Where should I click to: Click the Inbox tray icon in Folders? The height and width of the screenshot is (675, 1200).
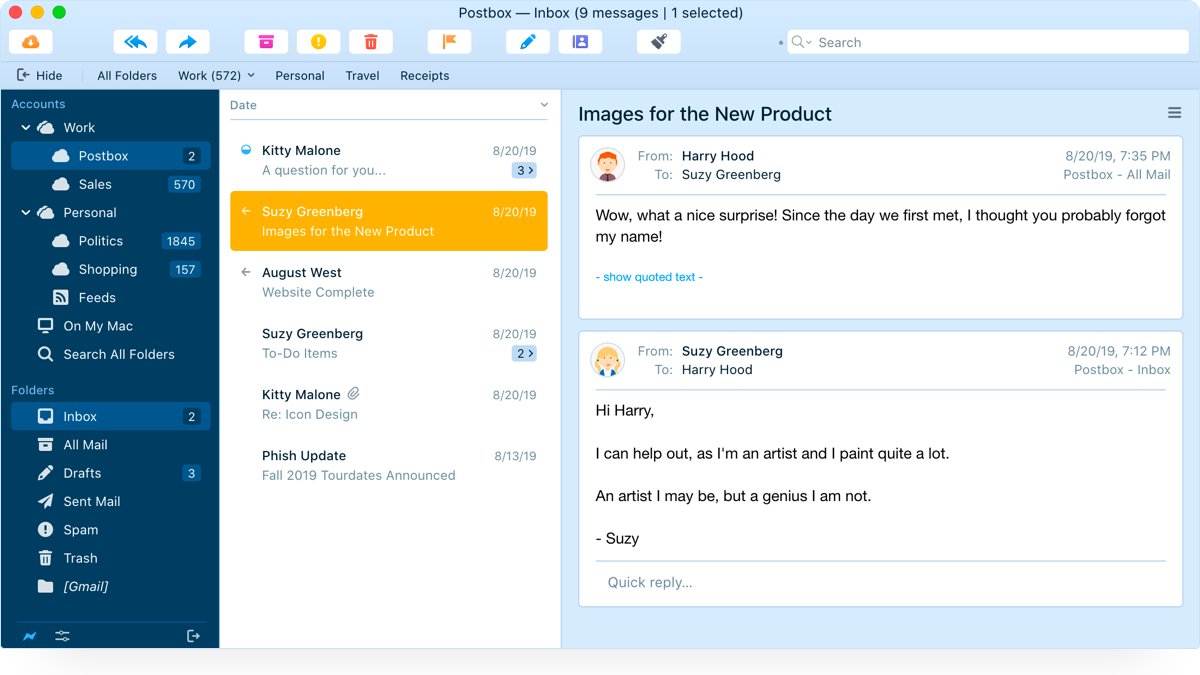pos(45,416)
